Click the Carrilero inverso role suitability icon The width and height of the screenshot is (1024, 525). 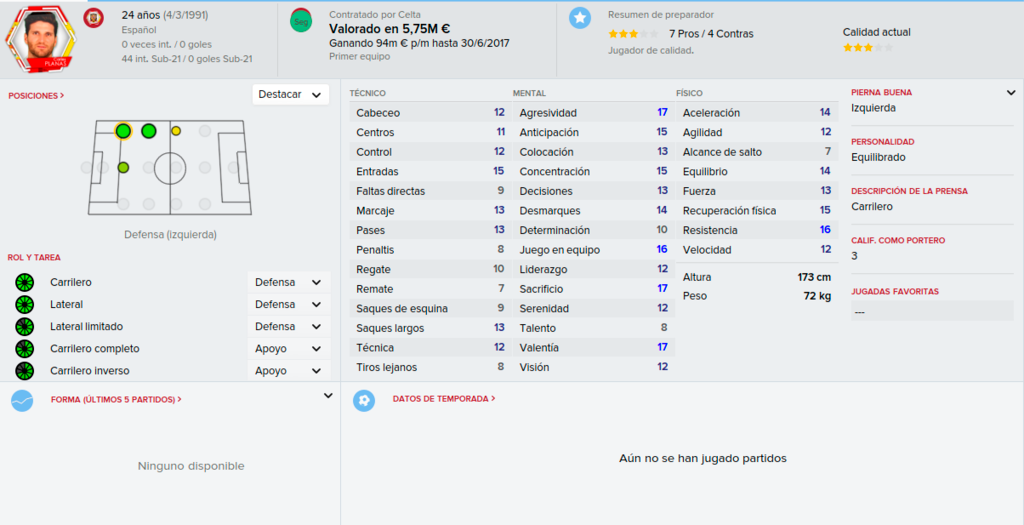point(24,371)
